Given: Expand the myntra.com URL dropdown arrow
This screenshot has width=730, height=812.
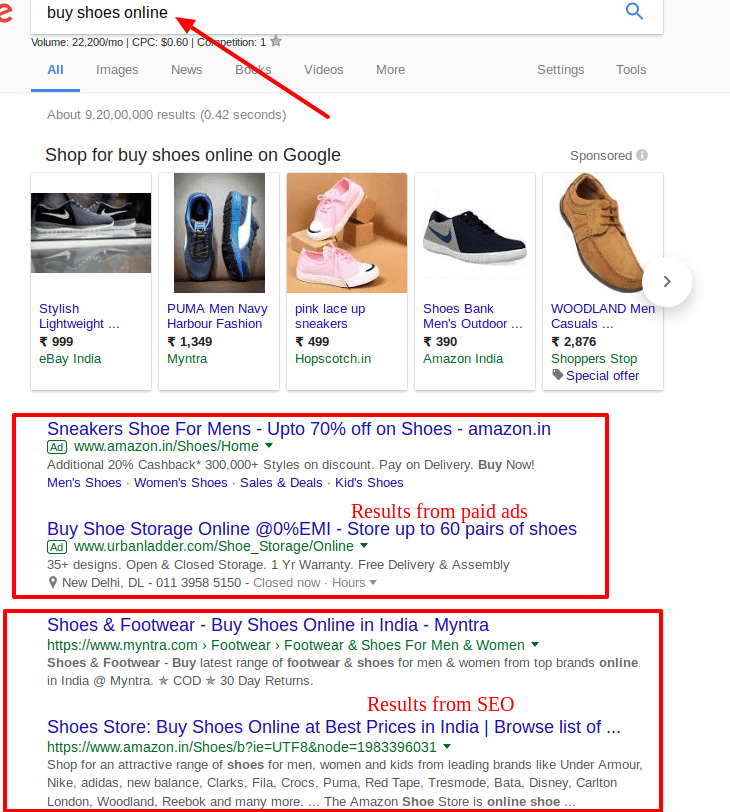Looking at the screenshot, I should (x=535, y=645).
